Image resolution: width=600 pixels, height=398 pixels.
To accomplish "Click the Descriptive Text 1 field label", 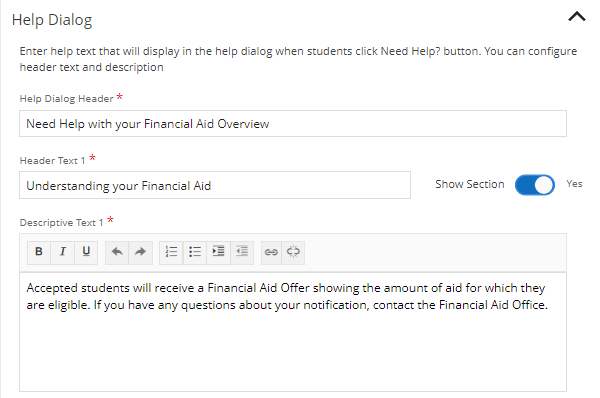I will 62,223.
